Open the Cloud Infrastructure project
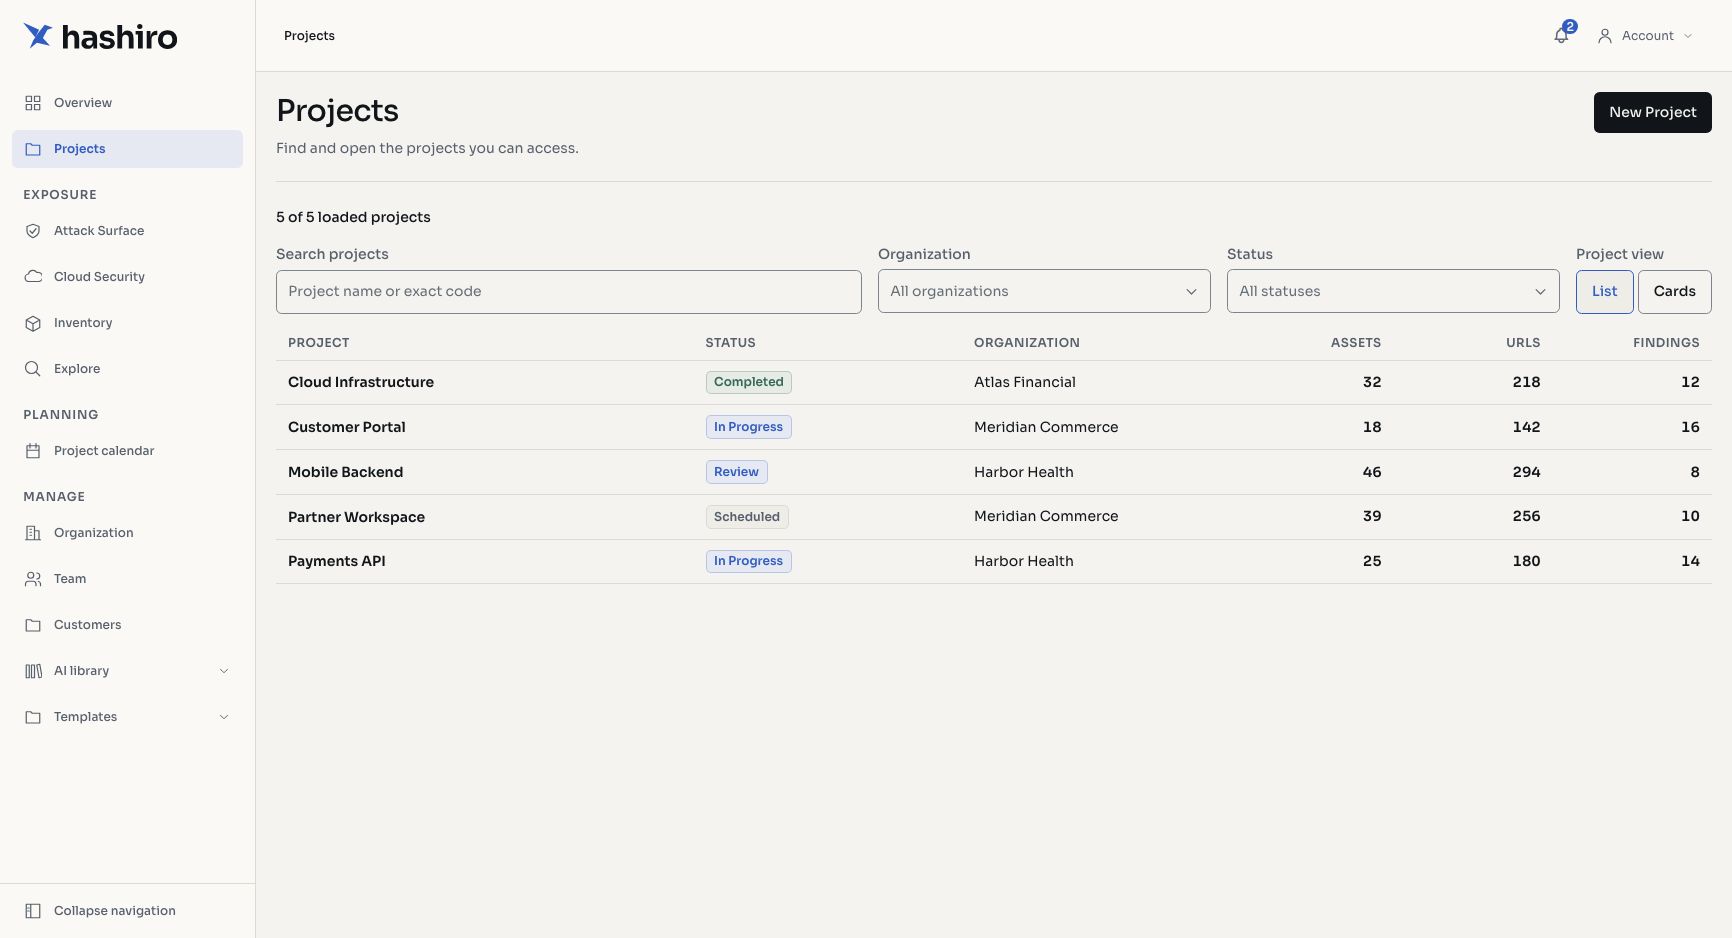Screen dimensions: 1732x938 pyautogui.click(x=361, y=382)
